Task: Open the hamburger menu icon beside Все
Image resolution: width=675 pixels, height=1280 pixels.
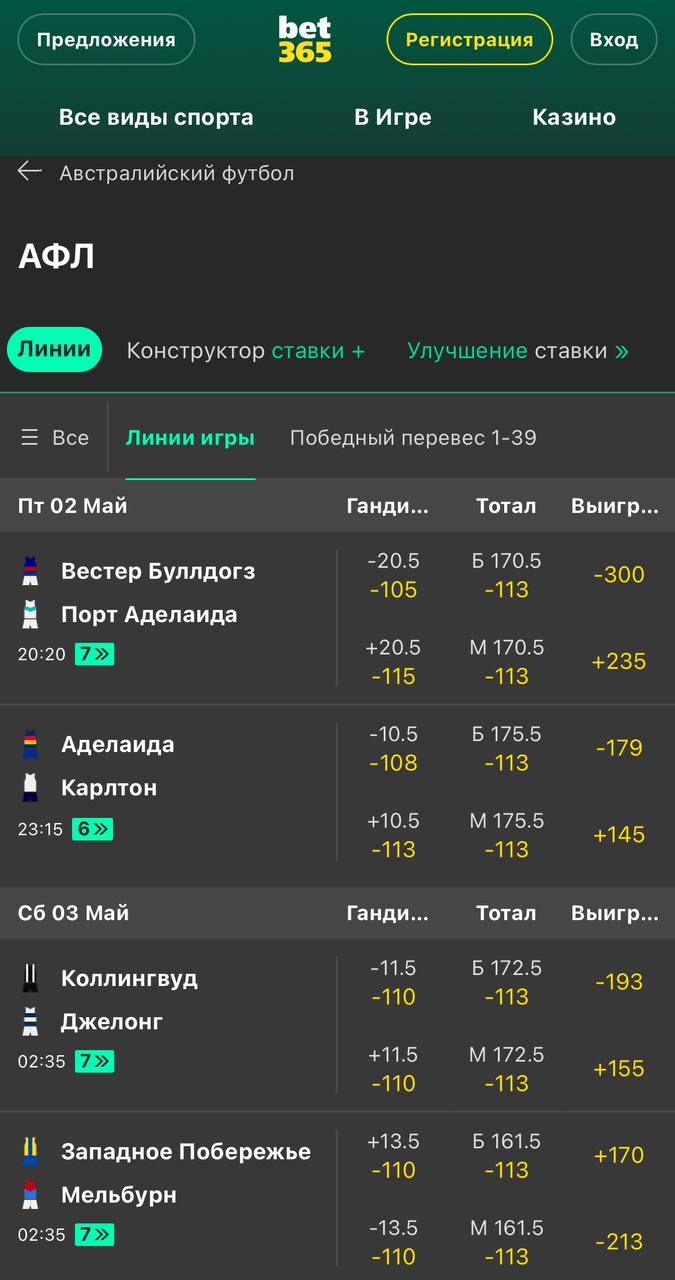Action: tap(30, 438)
